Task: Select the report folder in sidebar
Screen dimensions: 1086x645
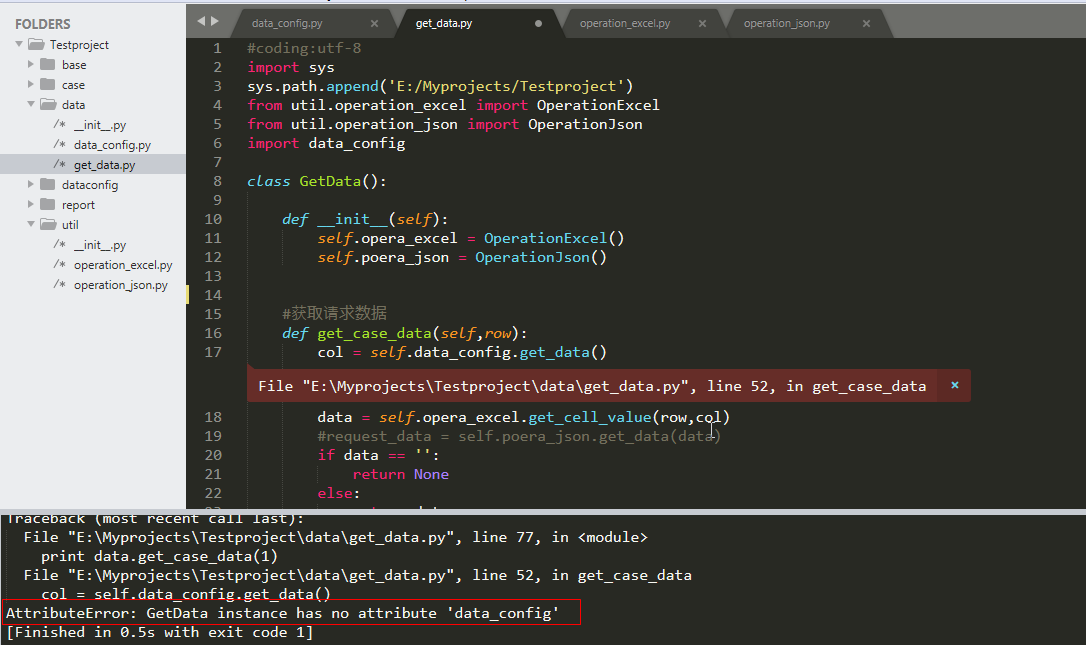Action: 78,205
